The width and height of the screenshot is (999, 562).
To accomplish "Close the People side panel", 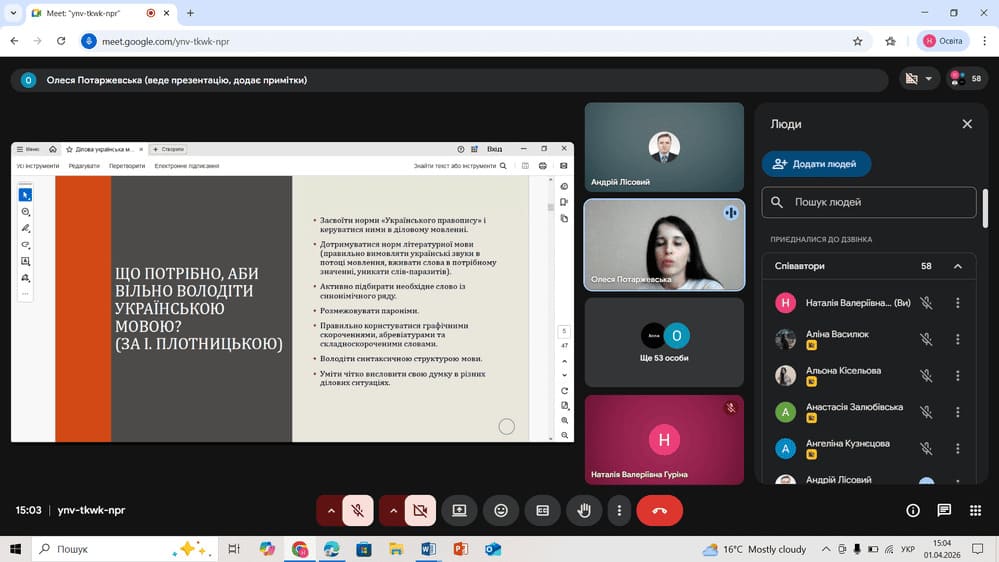I will coord(966,124).
